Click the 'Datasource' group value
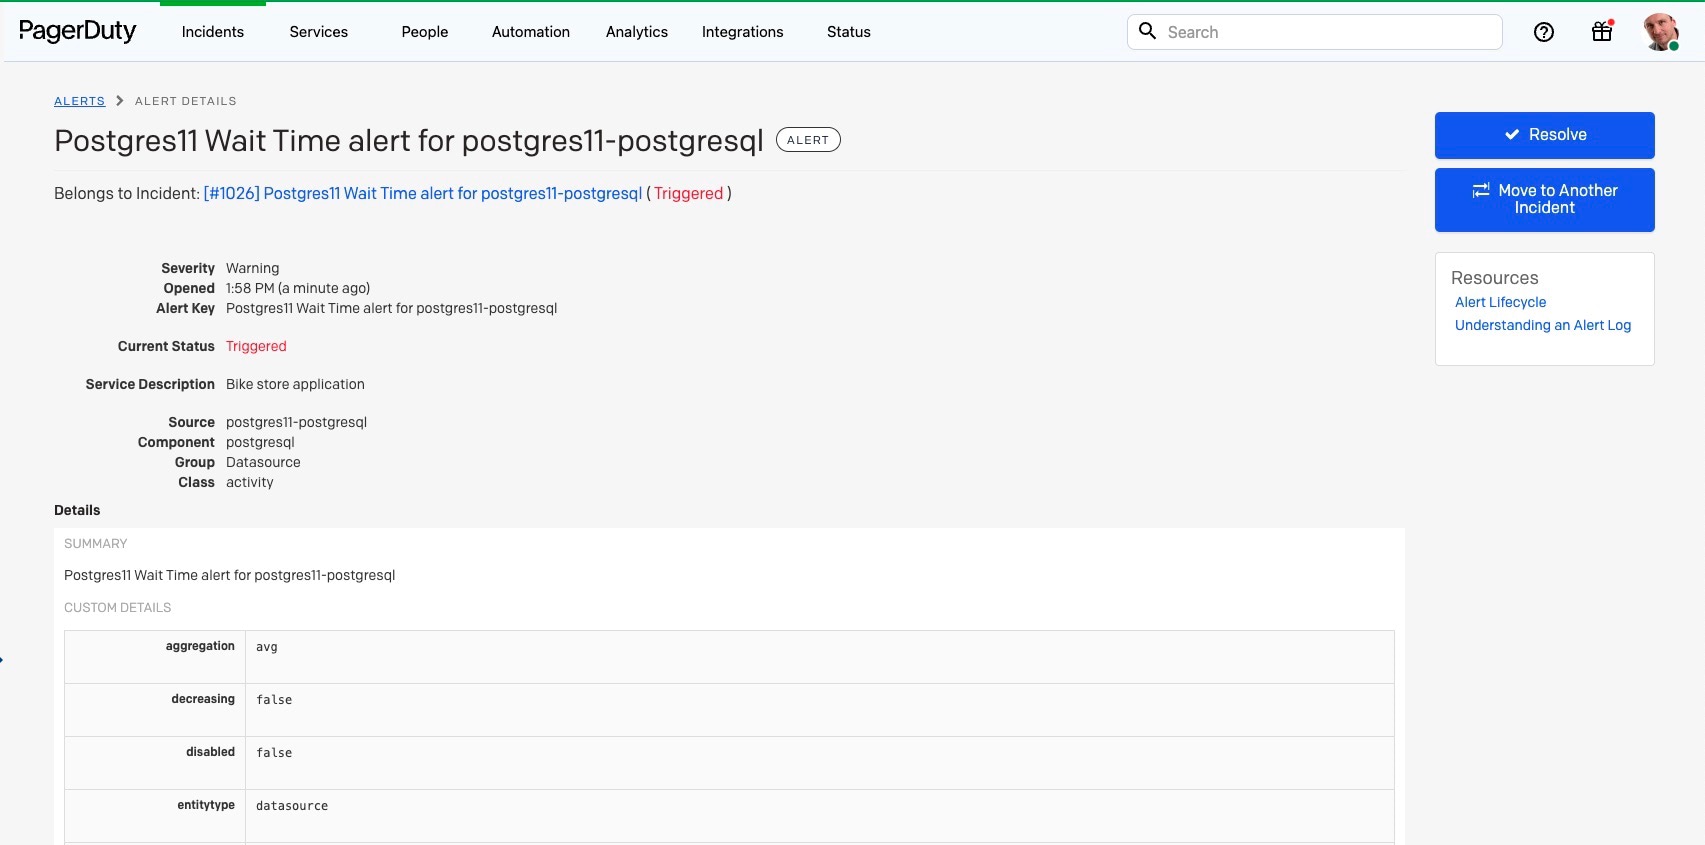The width and height of the screenshot is (1705, 845). pyautogui.click(x=263, y=462)
